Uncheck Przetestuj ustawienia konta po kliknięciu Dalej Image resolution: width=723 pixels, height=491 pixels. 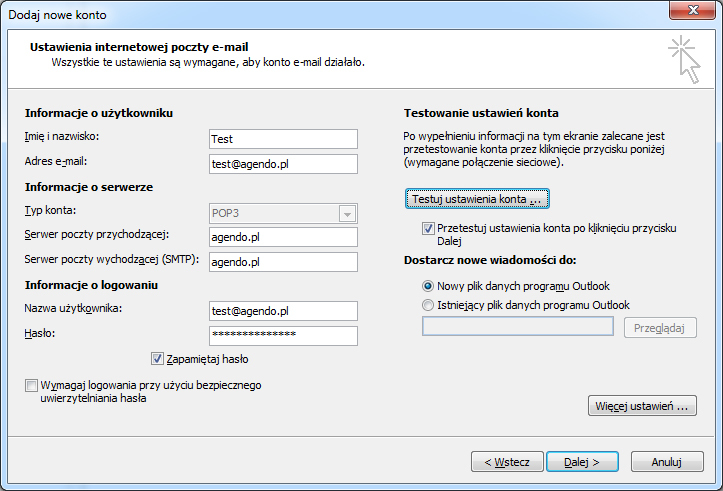428,228
